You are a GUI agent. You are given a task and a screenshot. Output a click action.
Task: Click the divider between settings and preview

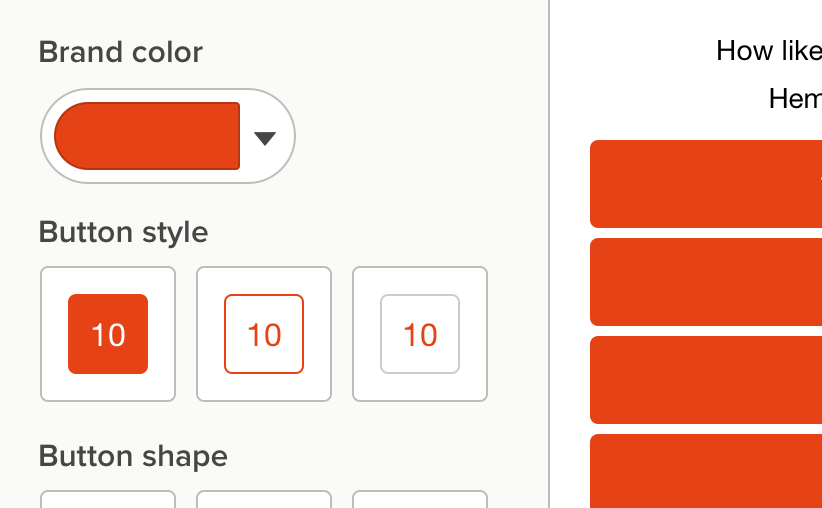click(549, 254)
